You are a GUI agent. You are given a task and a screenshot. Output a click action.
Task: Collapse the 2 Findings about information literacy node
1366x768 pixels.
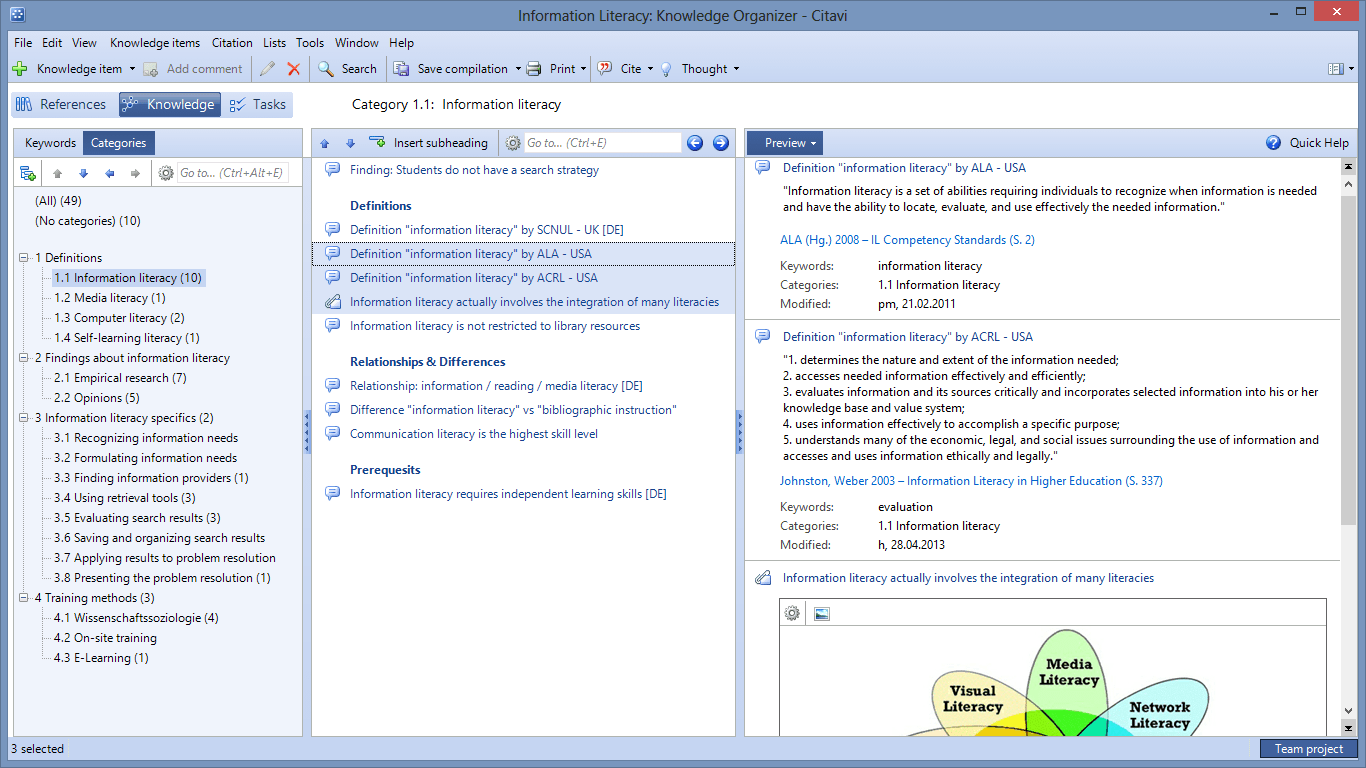pos(24,358)
